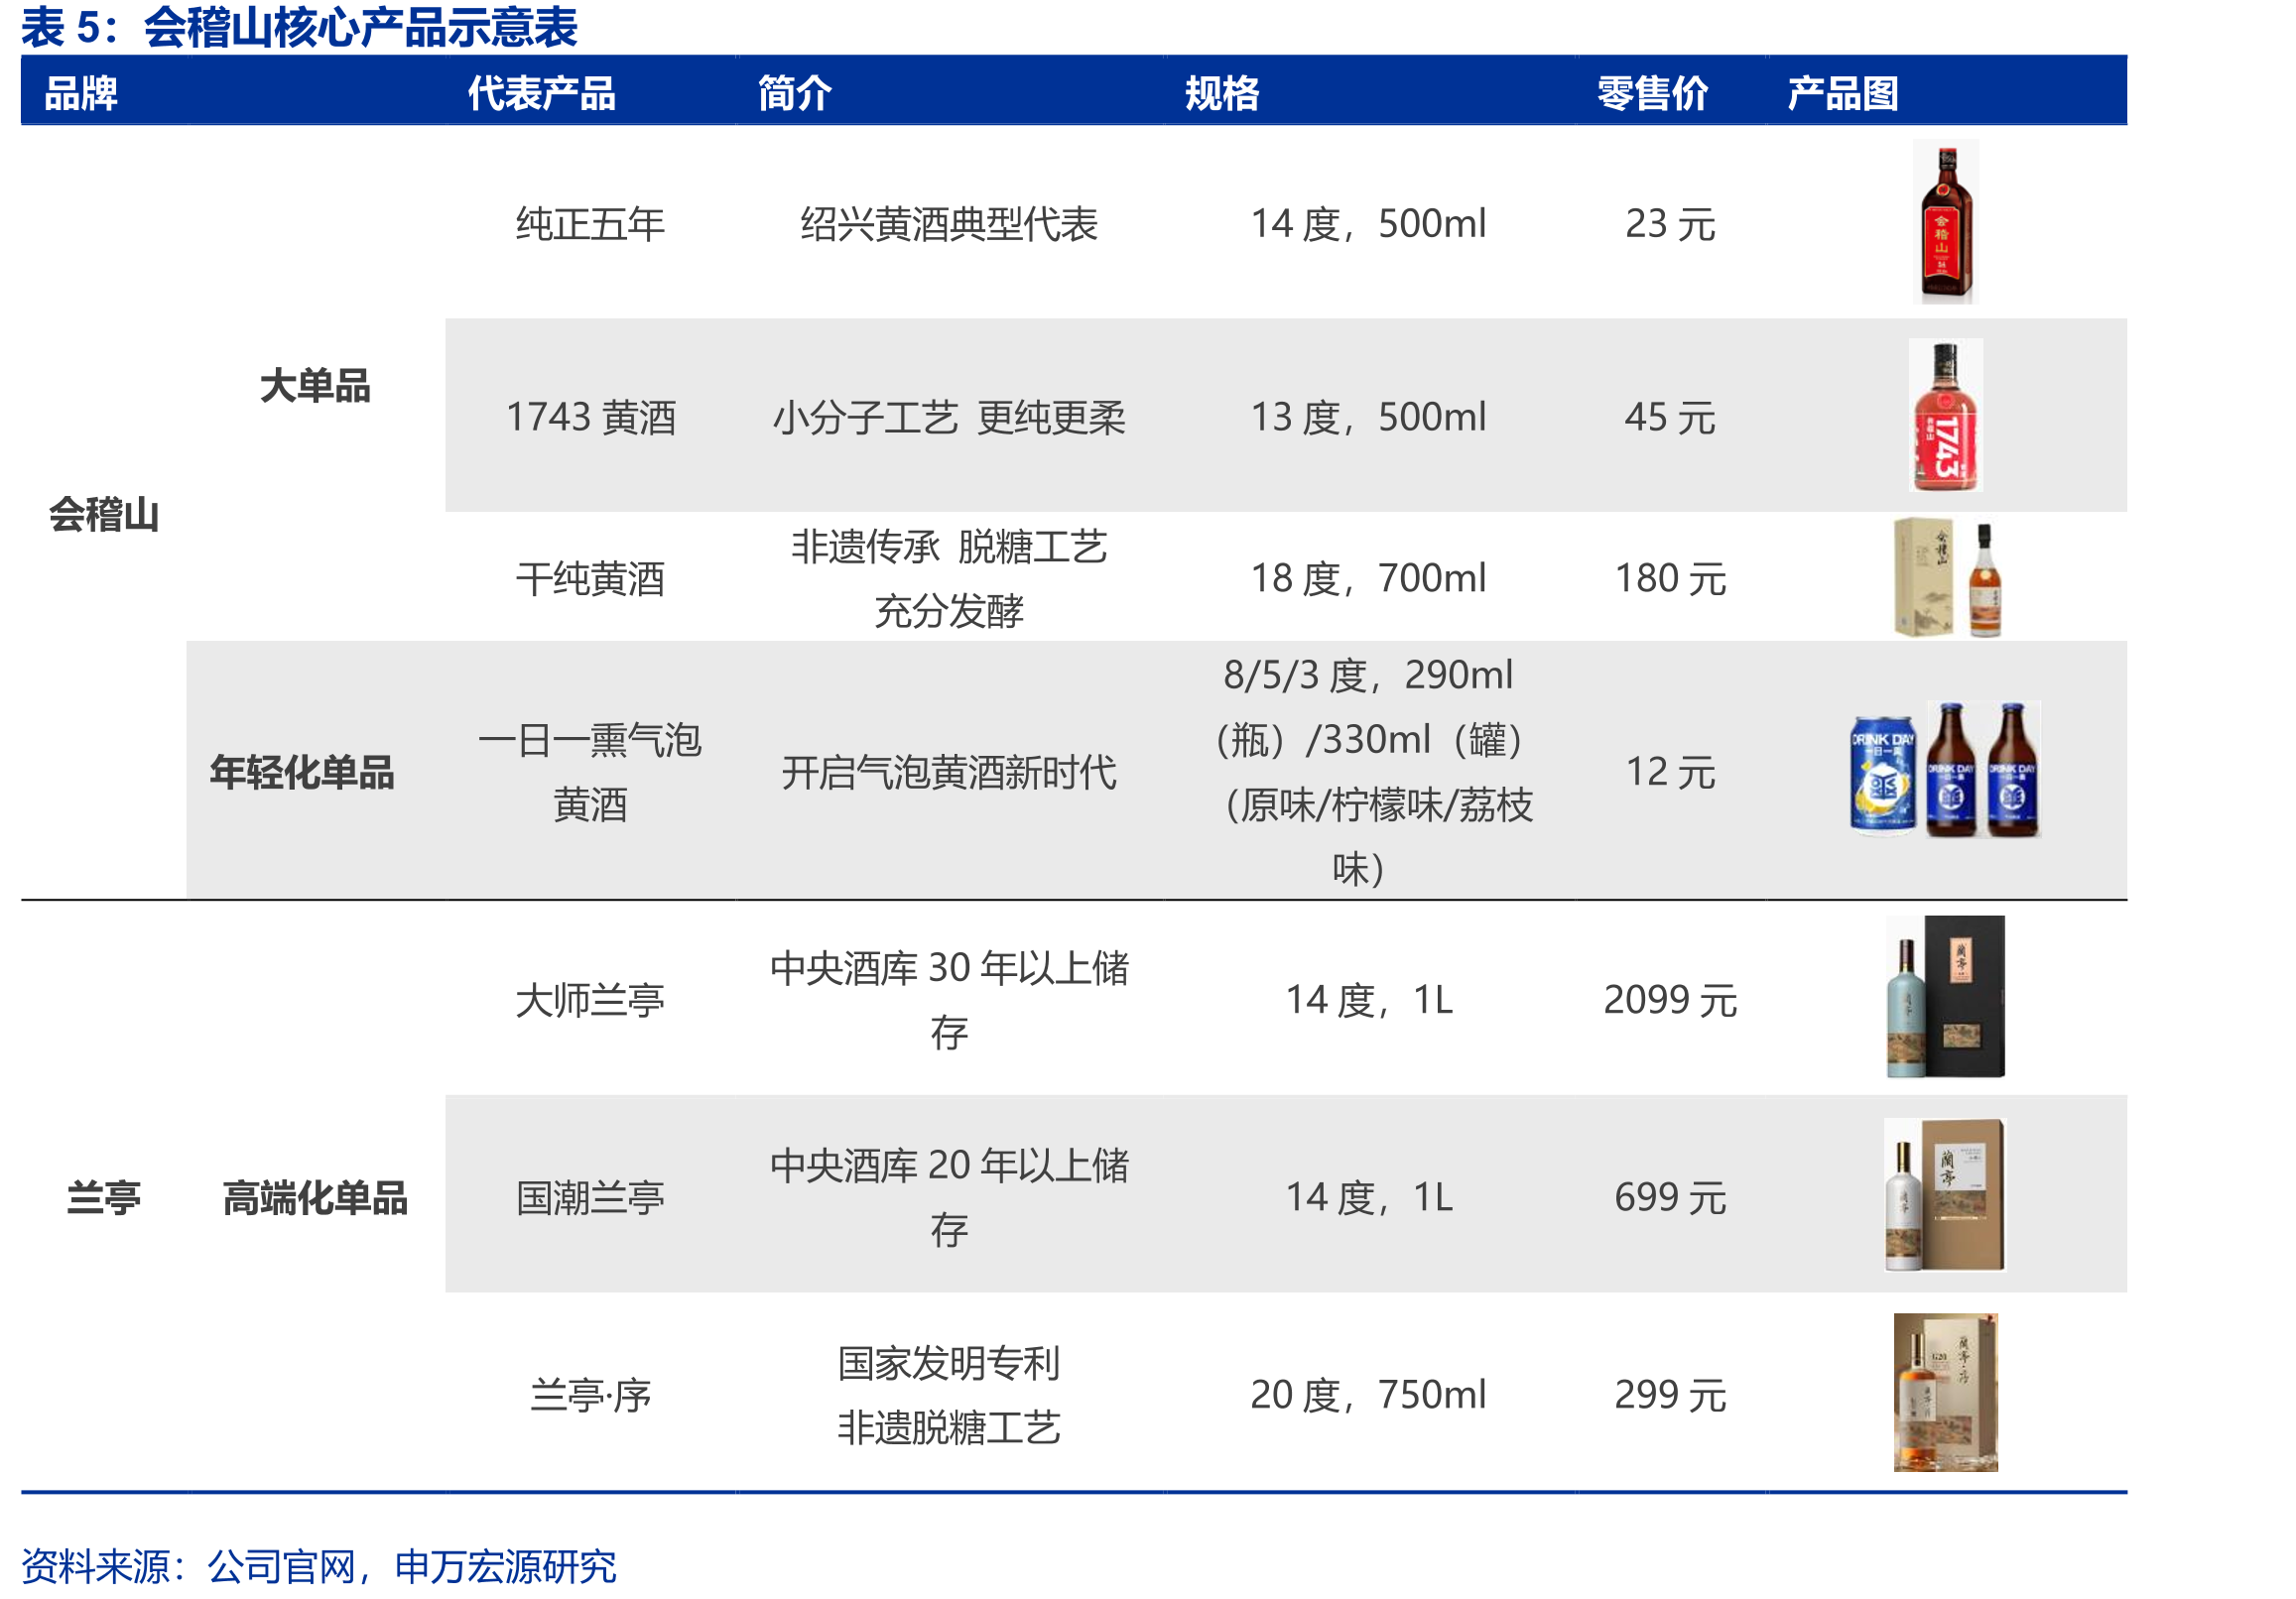Click the 产品图 column header
Image resolution: width=2296 pixels, height=1599 pixels.
(1842, 93)
